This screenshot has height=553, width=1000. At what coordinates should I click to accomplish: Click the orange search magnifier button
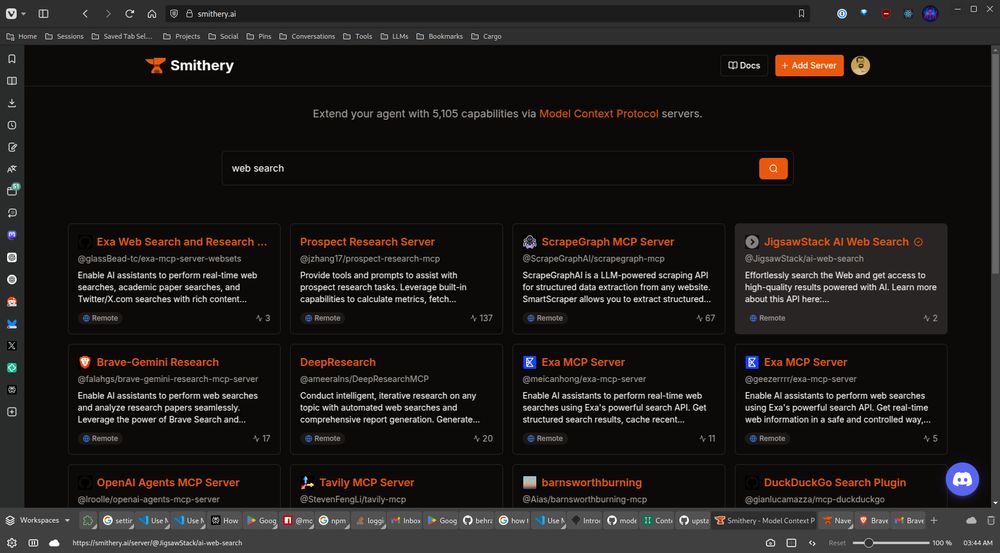pos(773,168)
